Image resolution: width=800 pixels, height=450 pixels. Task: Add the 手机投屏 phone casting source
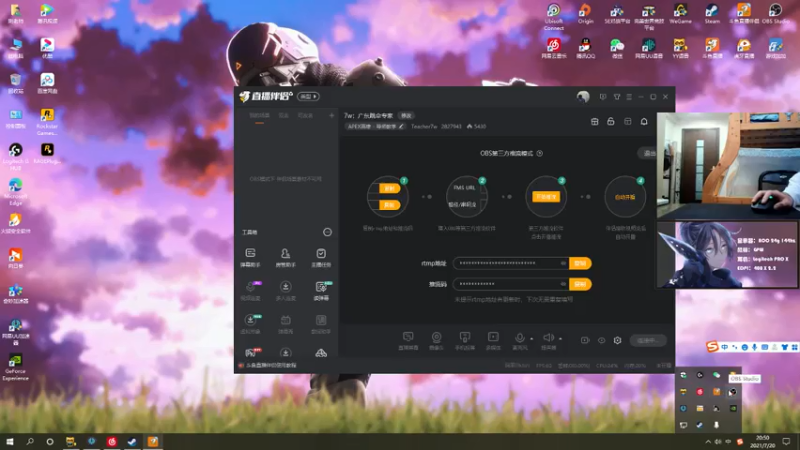[465, 340]
